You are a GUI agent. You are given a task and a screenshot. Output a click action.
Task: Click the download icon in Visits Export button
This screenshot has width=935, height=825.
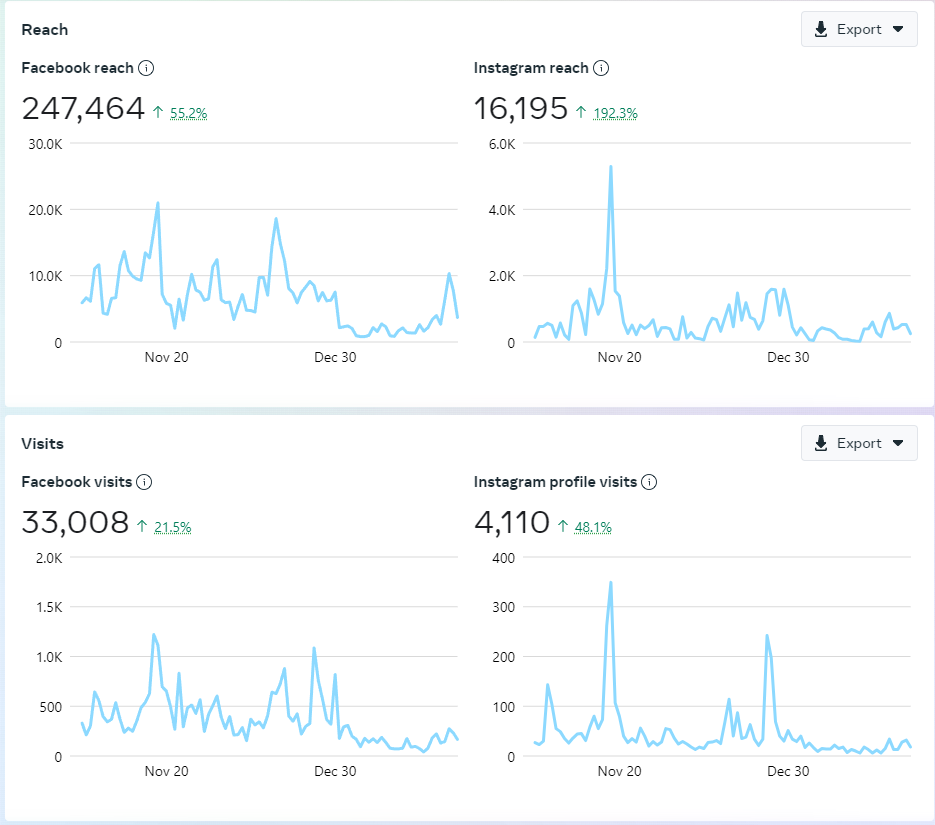[x=821, y=443]
